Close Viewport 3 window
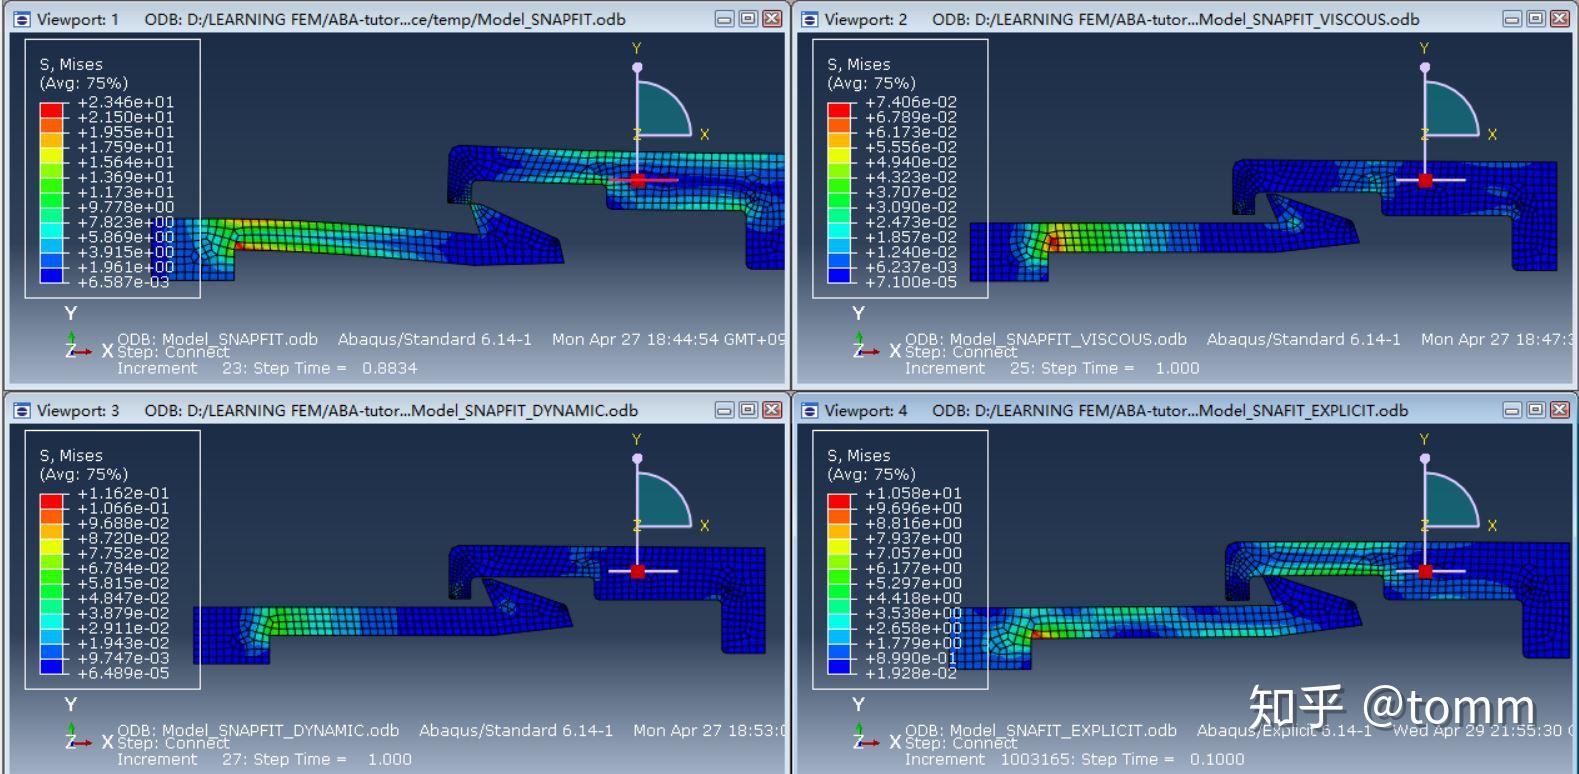Screen dimensions: 1579x774 772,410
